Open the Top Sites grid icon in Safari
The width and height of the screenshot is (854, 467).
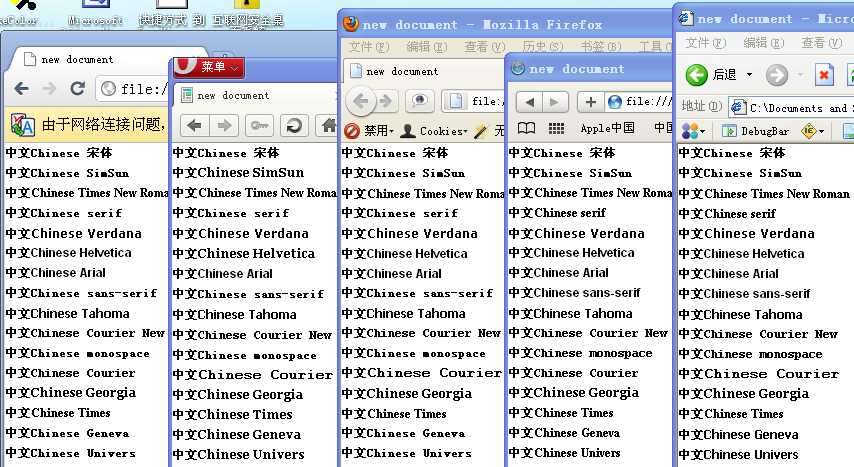pyautogui.click(x=556, y=128)
